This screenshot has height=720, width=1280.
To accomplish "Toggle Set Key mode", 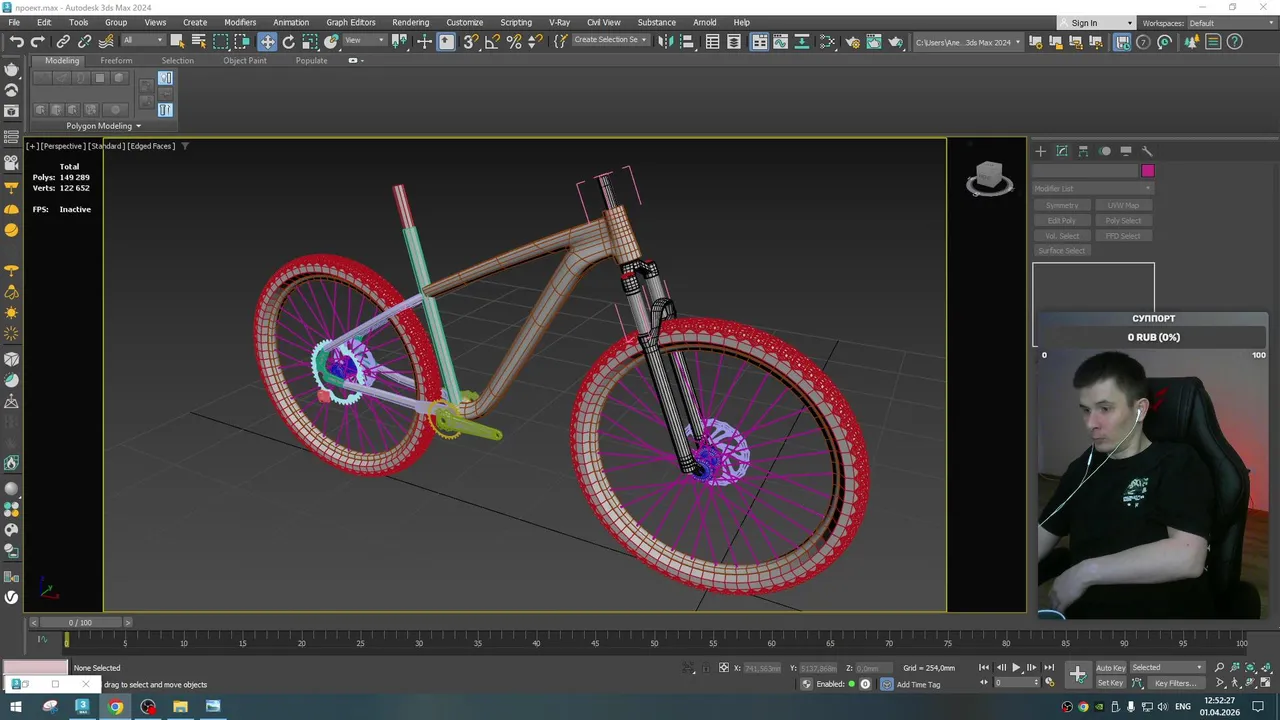I will pos(1110,683).
